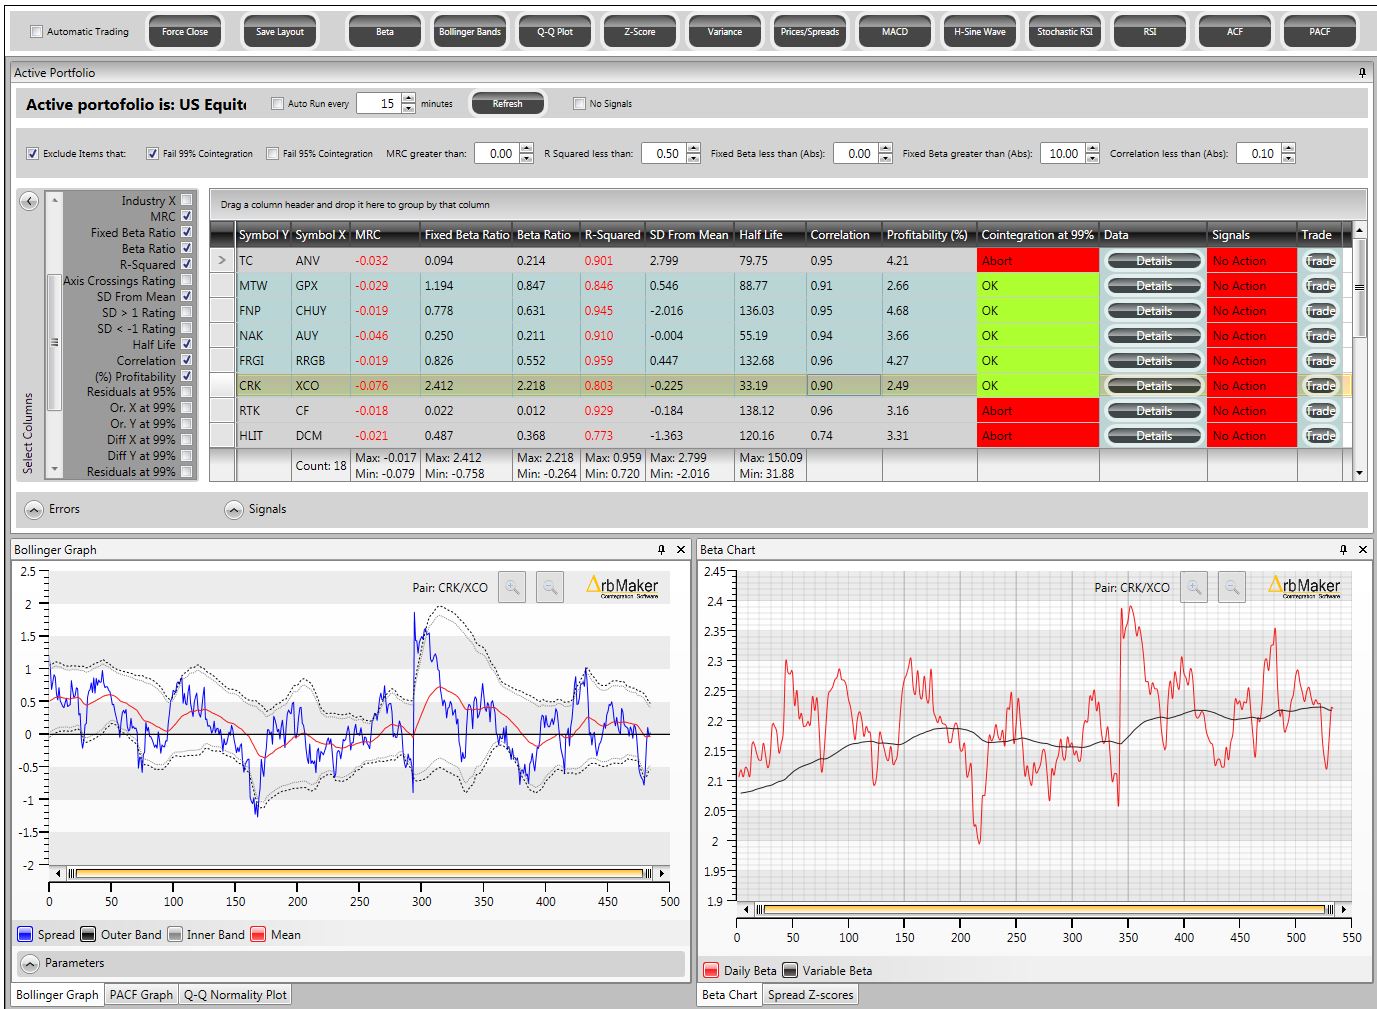Uncheck Fail 99% Cointegration filter
1377x1009 pixels.
pyautogui.click(x=153, y=154)
